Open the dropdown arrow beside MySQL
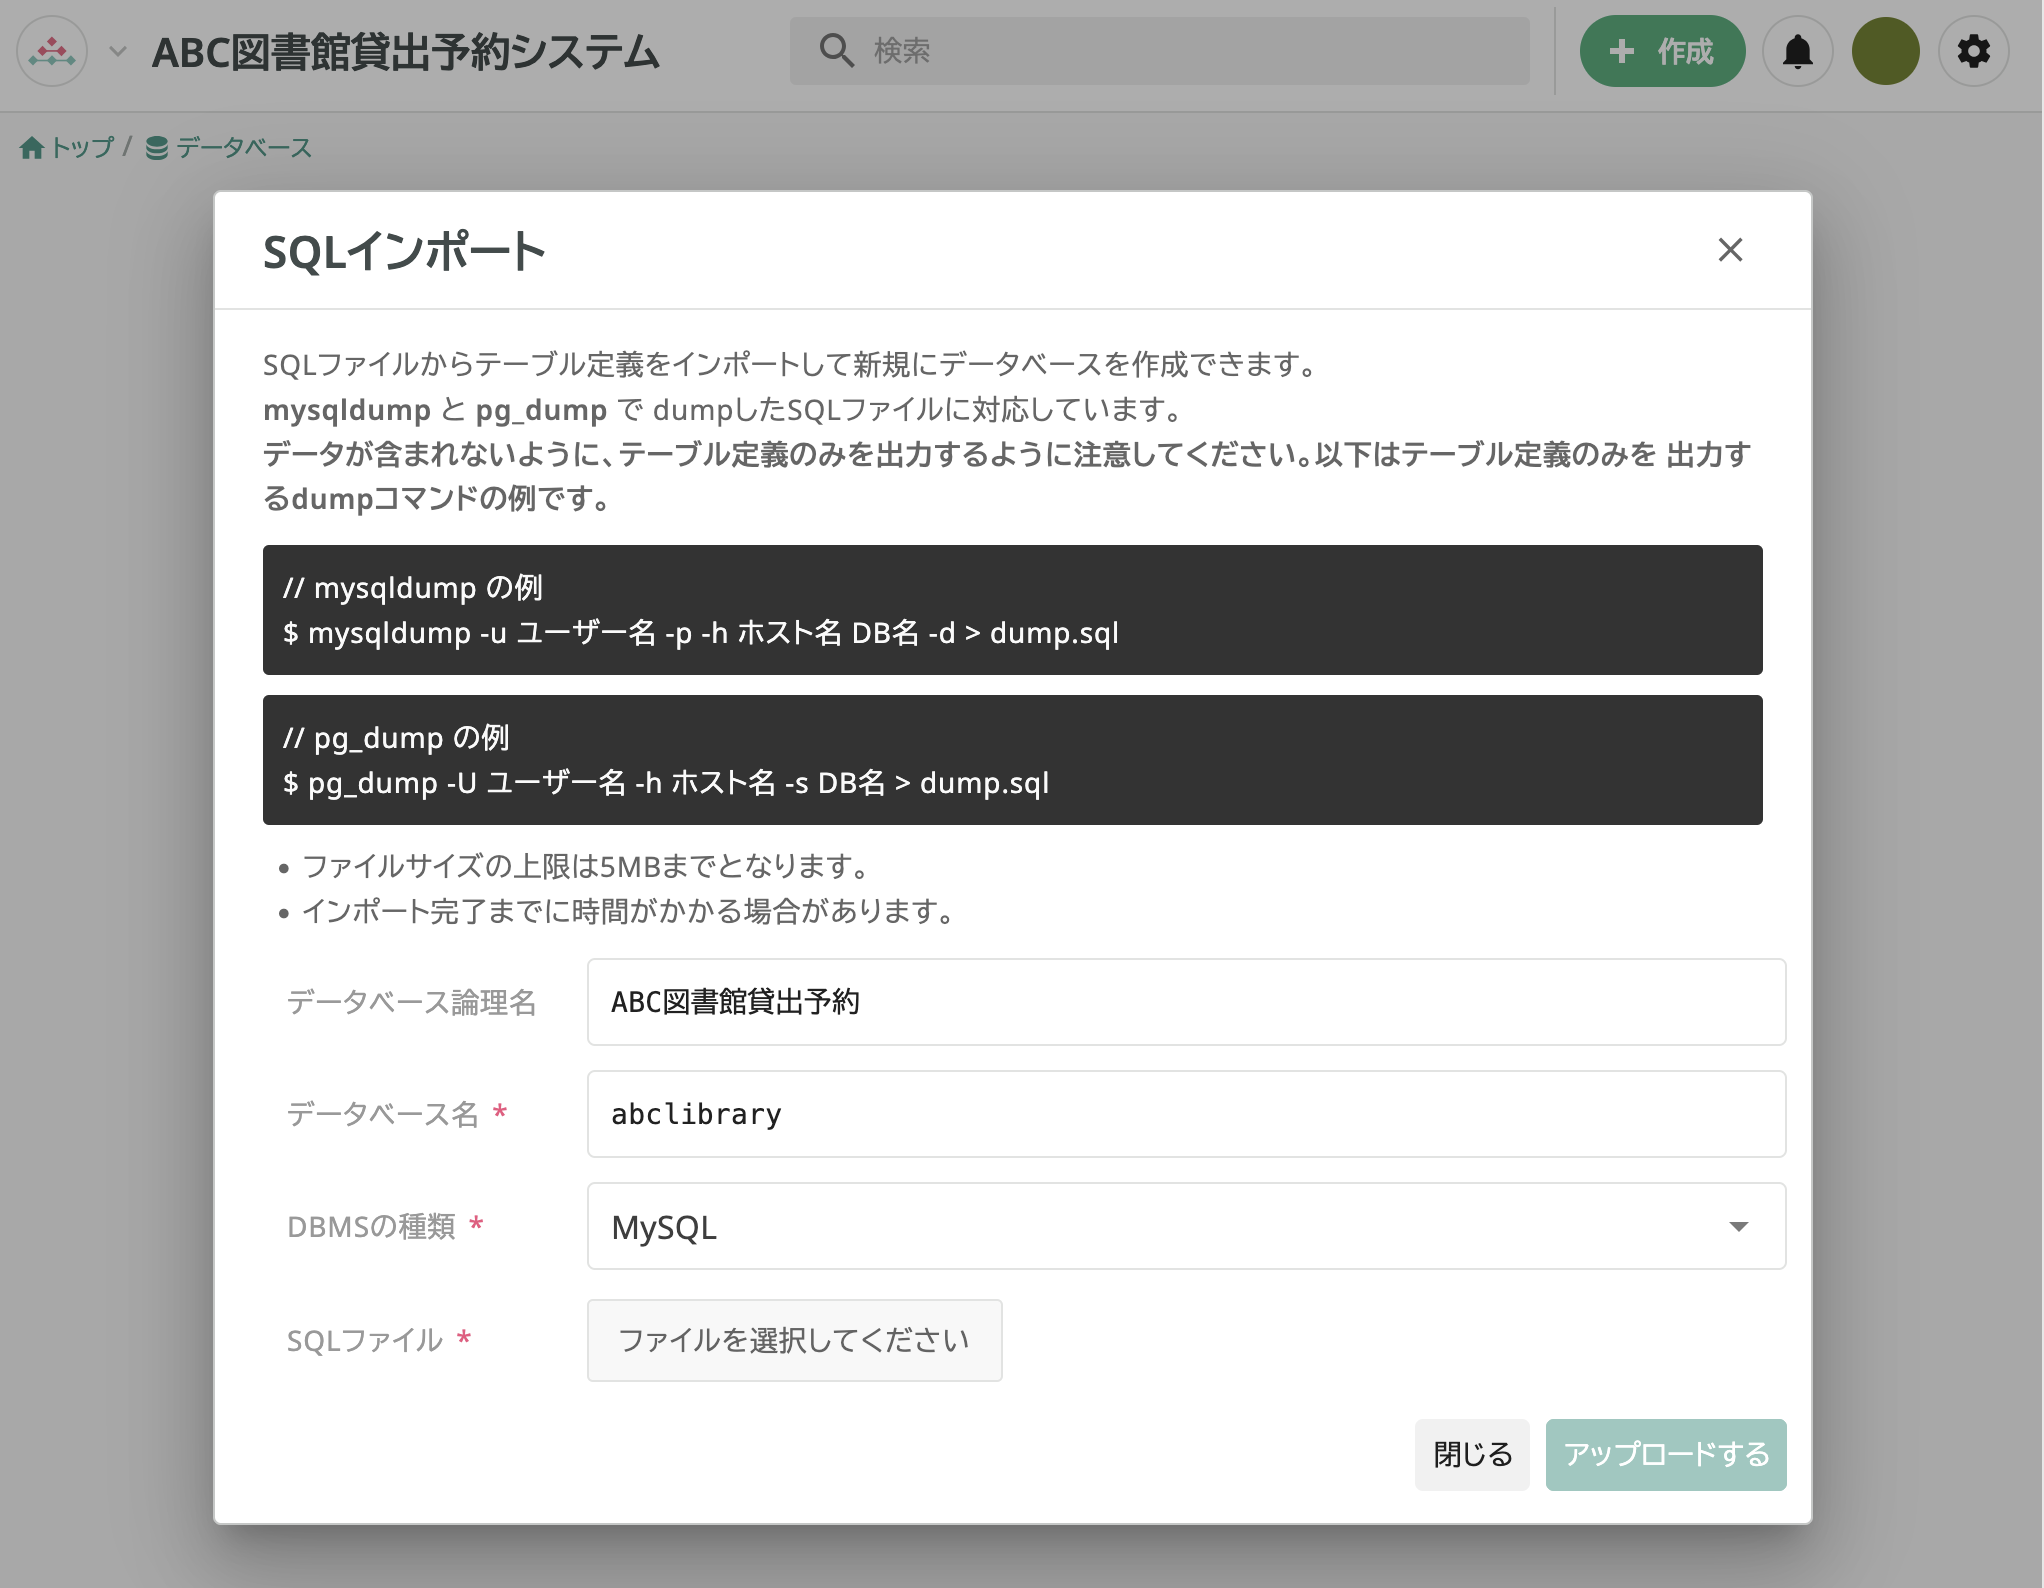2044x1588 pixels. [x=1740, y=1226]
